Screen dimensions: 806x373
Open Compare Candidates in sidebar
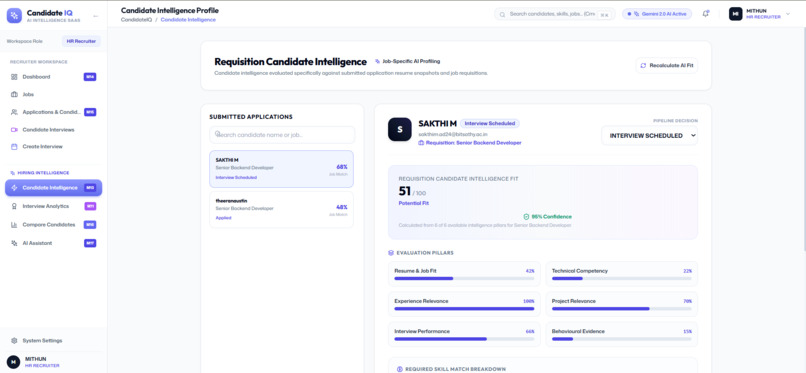53,225
